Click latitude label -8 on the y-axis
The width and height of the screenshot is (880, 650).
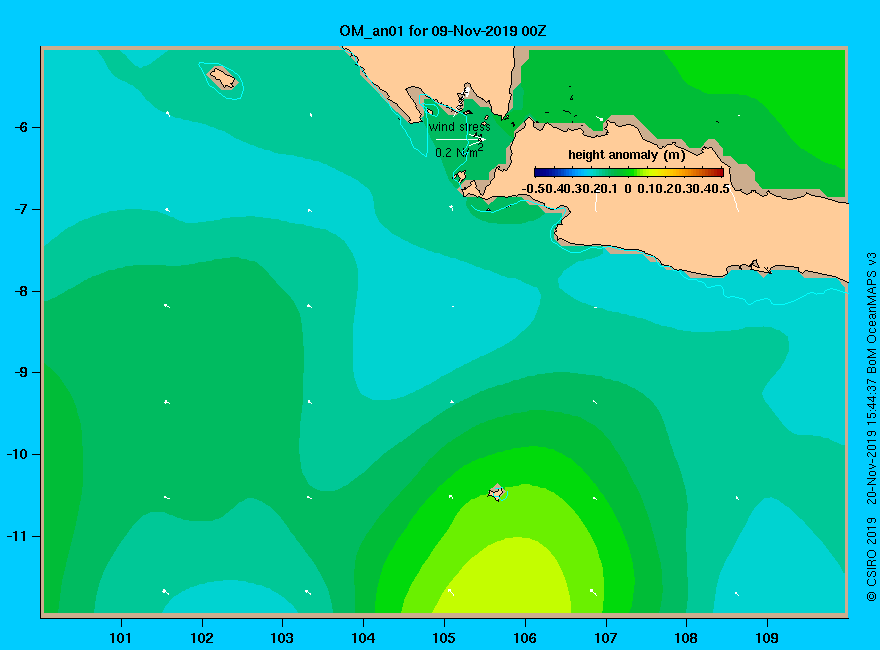21,291
